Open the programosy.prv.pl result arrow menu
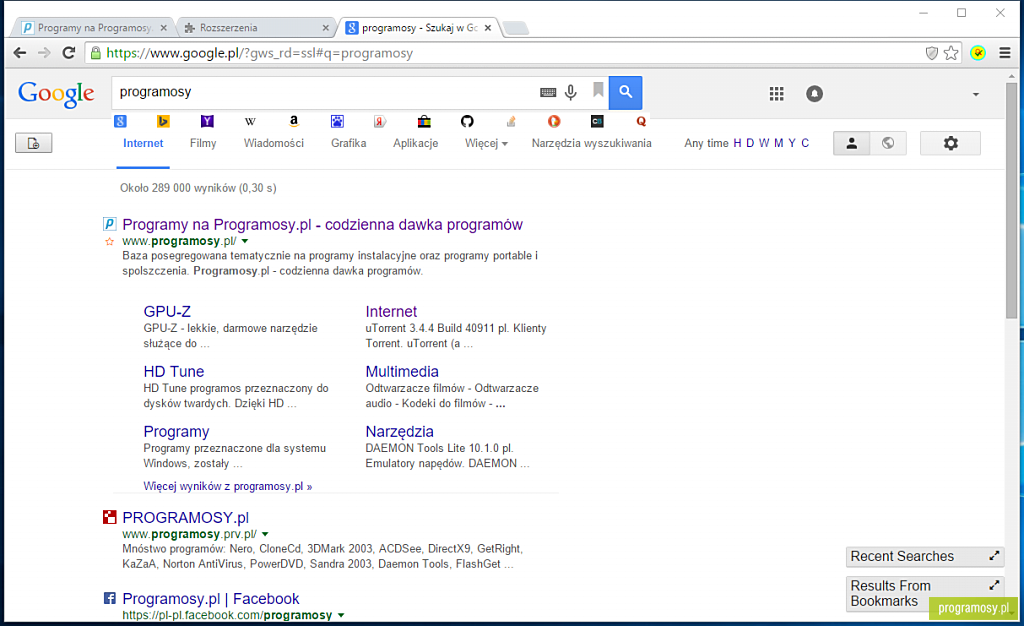Viewport: 1024px width, 626px height. click(265, 534)
